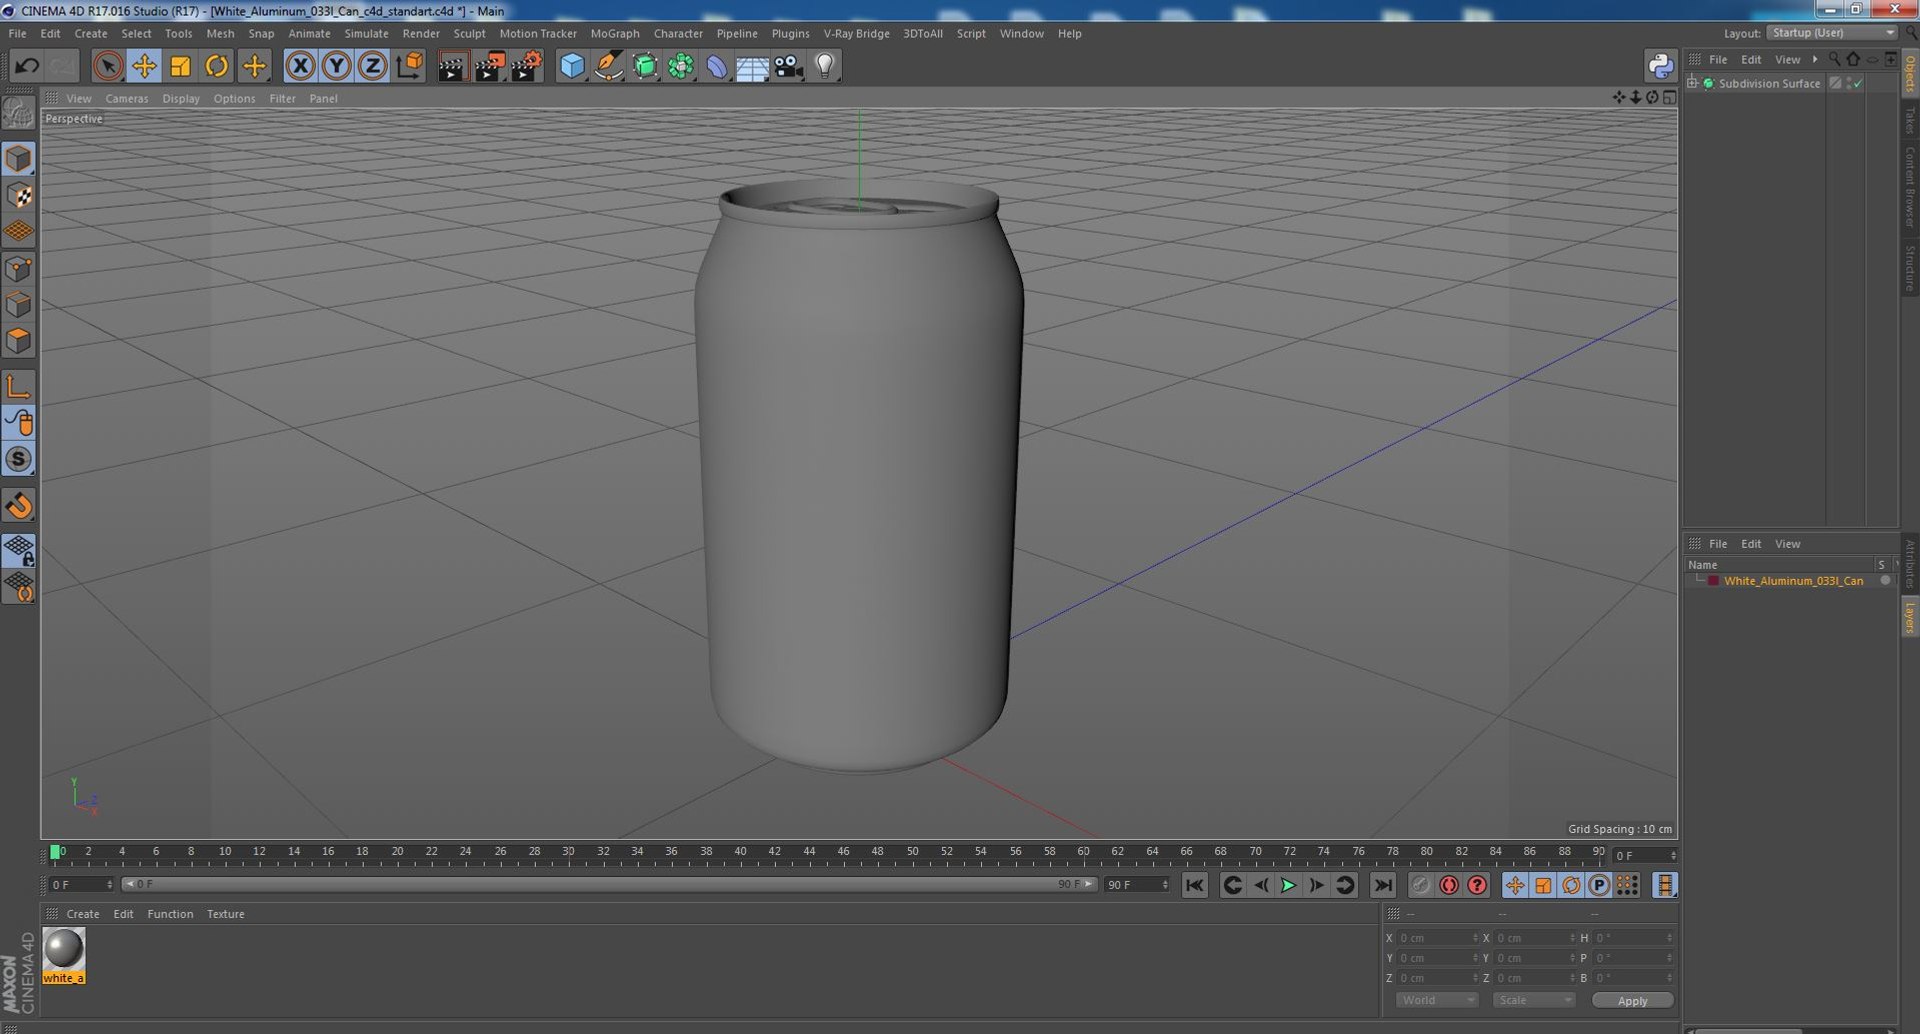The height and width of the screenshot is (1034, 1920).
Task: Toggle Y axis lock
Action: (336, 66)
